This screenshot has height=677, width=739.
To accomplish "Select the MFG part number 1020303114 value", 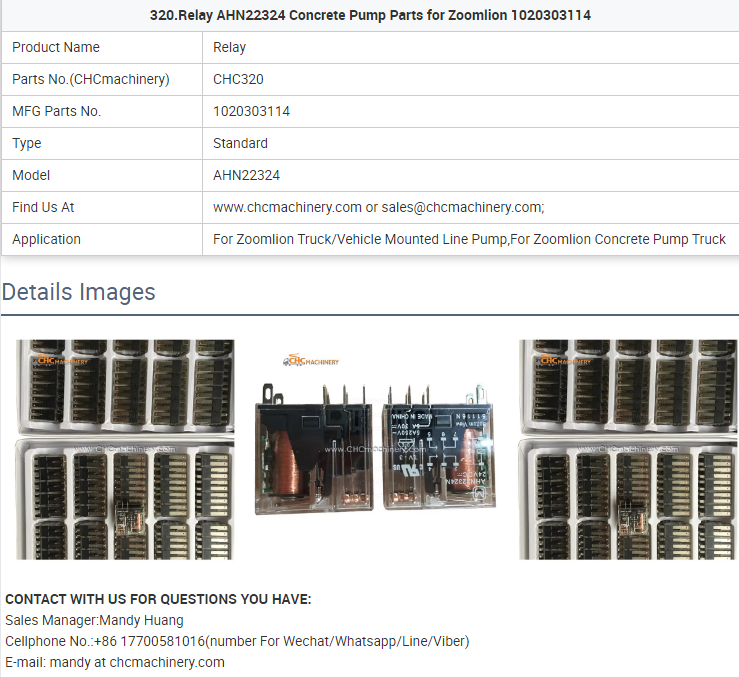I will click(x=251, y=111).
